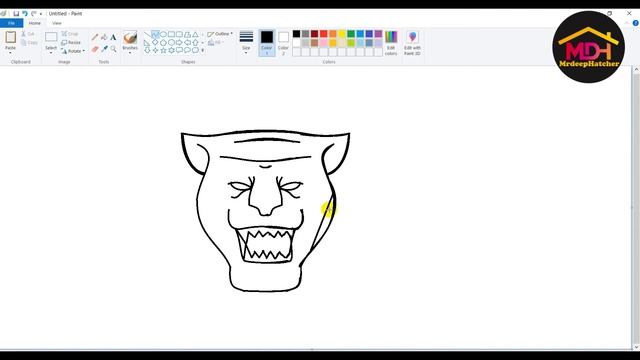
Task: Open Edit colors dialog
Action: [391, 43]
